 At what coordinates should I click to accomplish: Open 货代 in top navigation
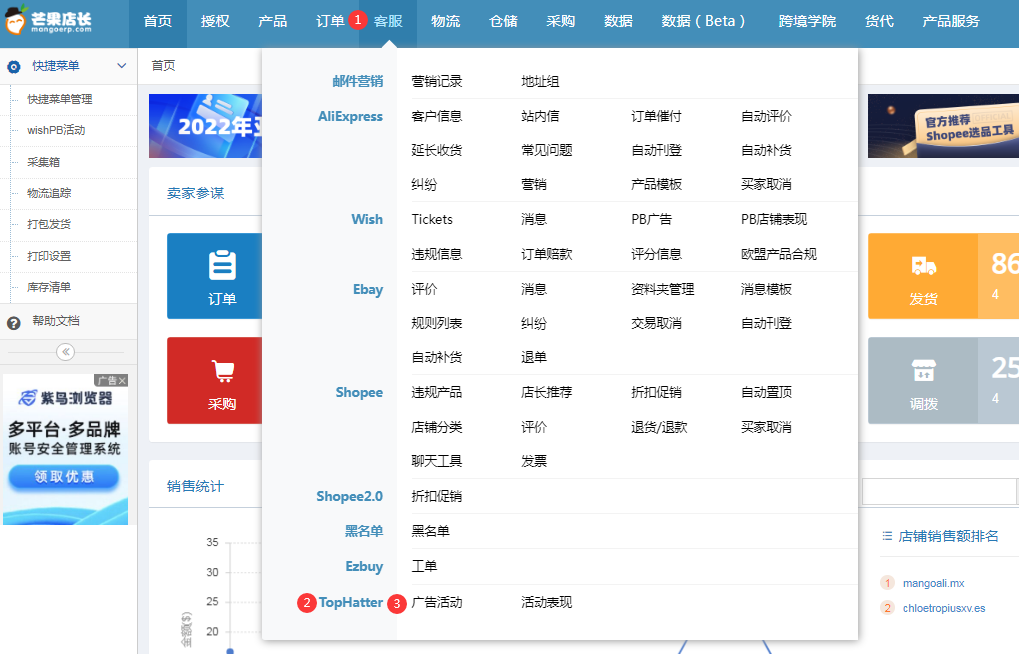point(879,21)
